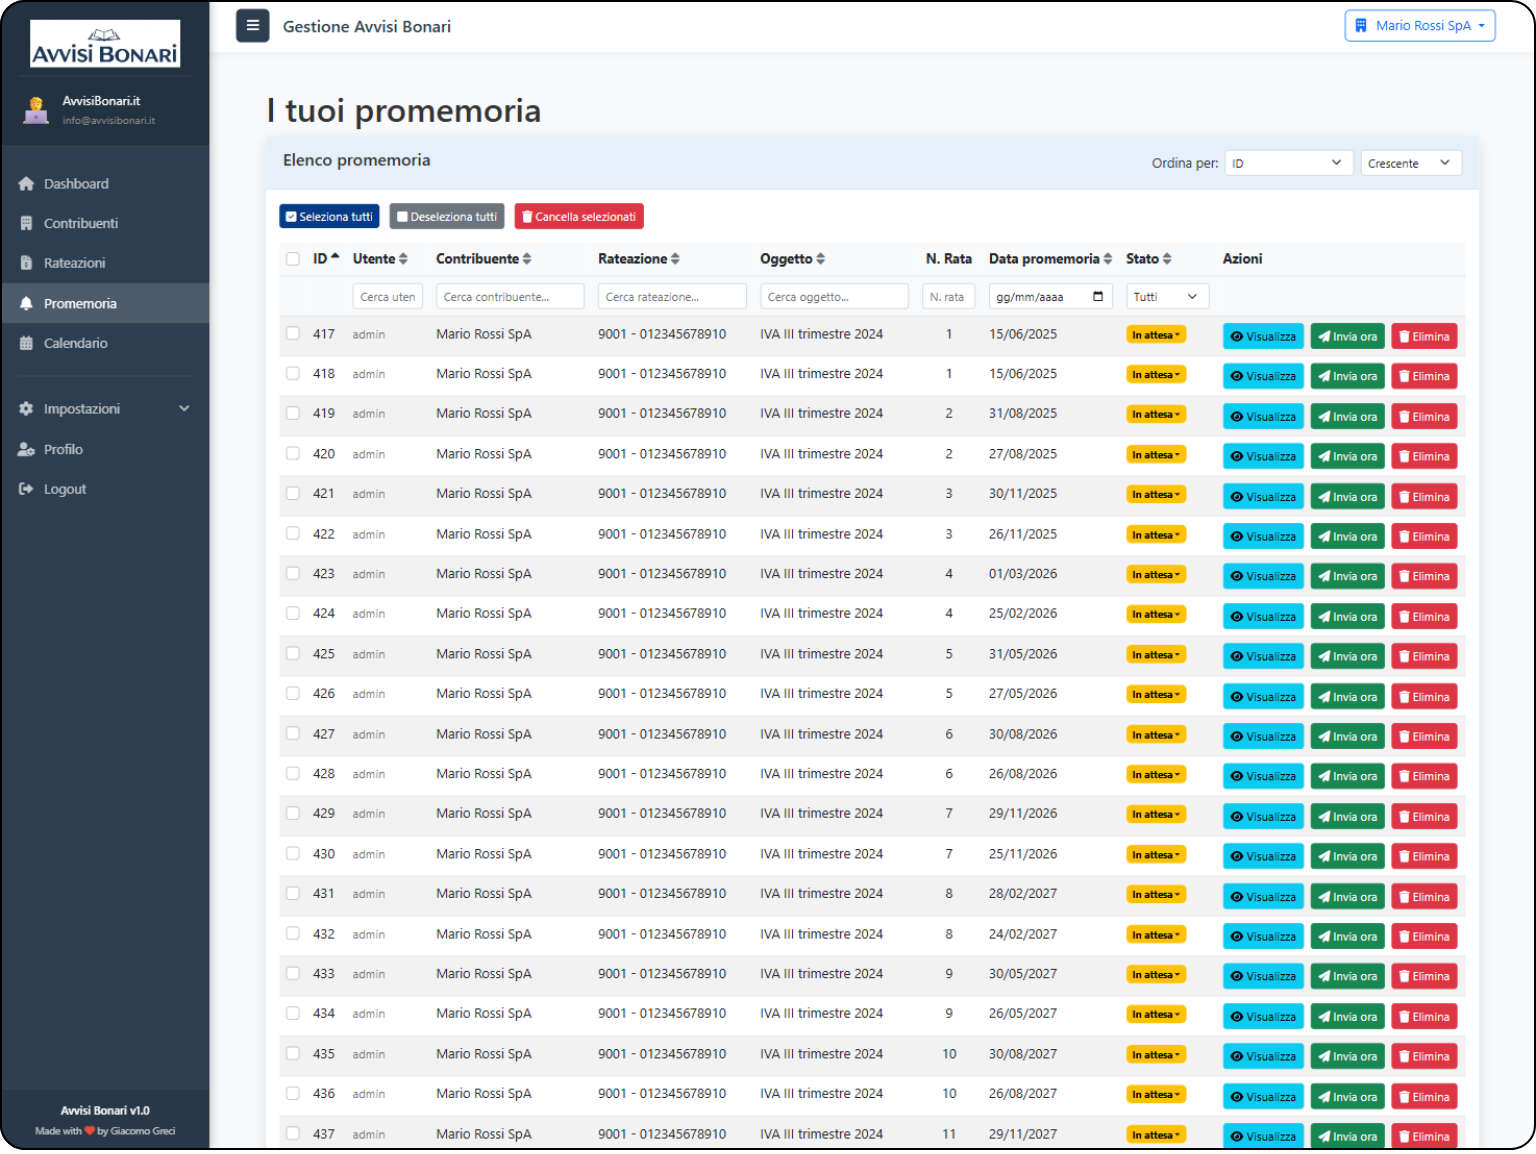Click the In attesa status badge of row 418
Viewport: 1536px width, 1154px height.
click(1155, 375)
